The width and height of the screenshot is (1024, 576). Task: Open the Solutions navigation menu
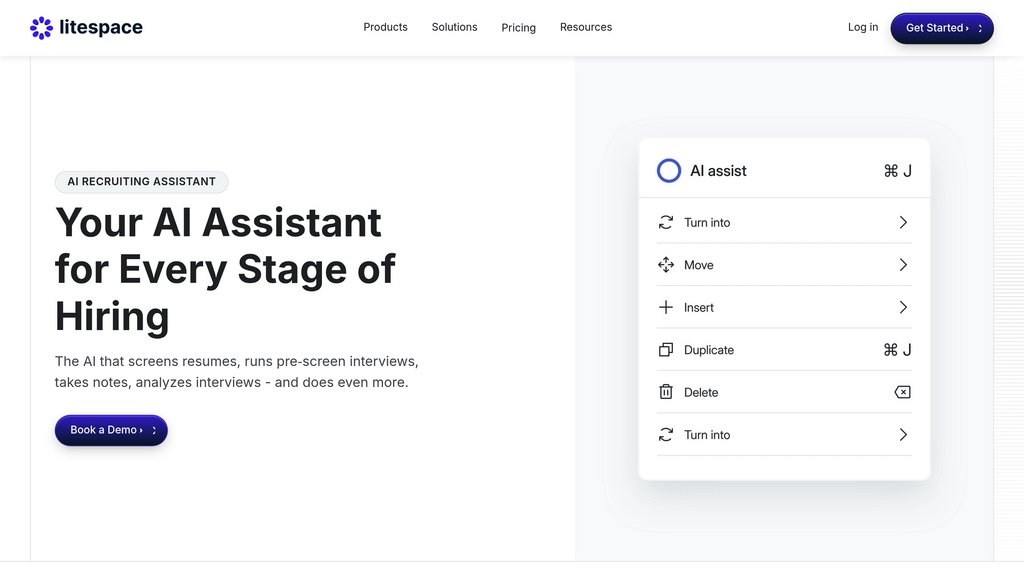[454, 27]
